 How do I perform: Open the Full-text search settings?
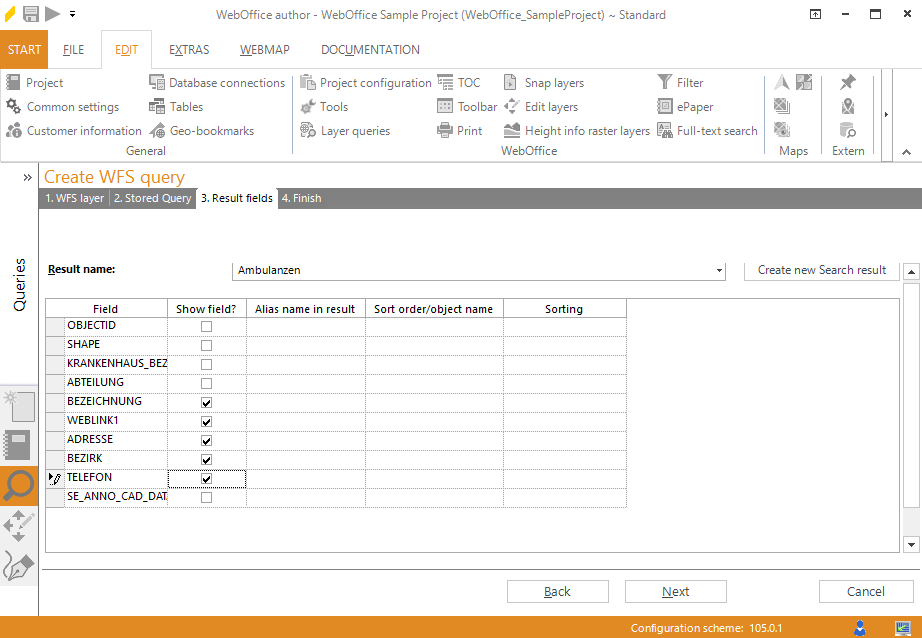[707, 131]
